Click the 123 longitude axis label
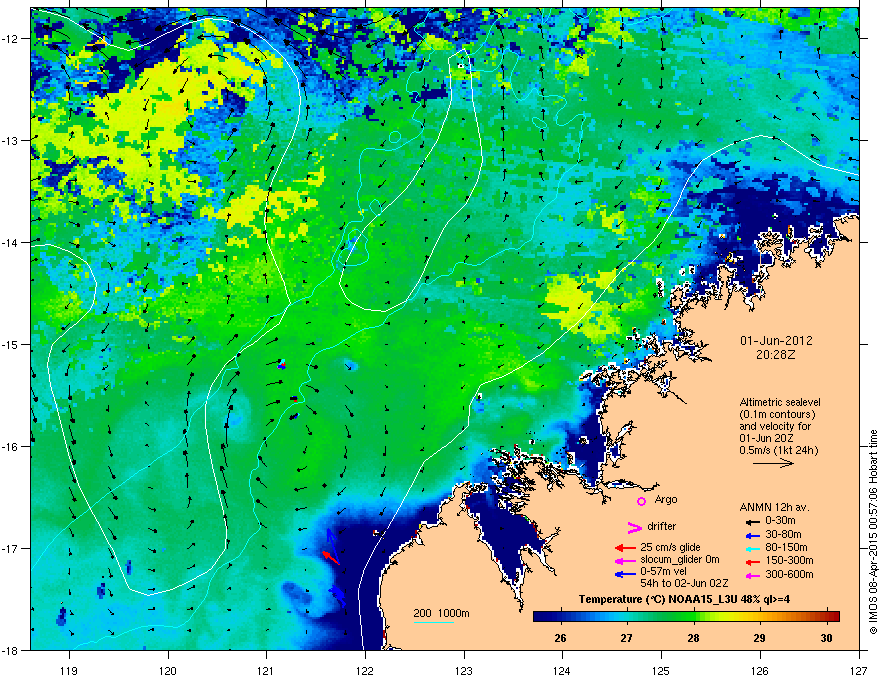The image size is (880, 680). tap(464, 670)
